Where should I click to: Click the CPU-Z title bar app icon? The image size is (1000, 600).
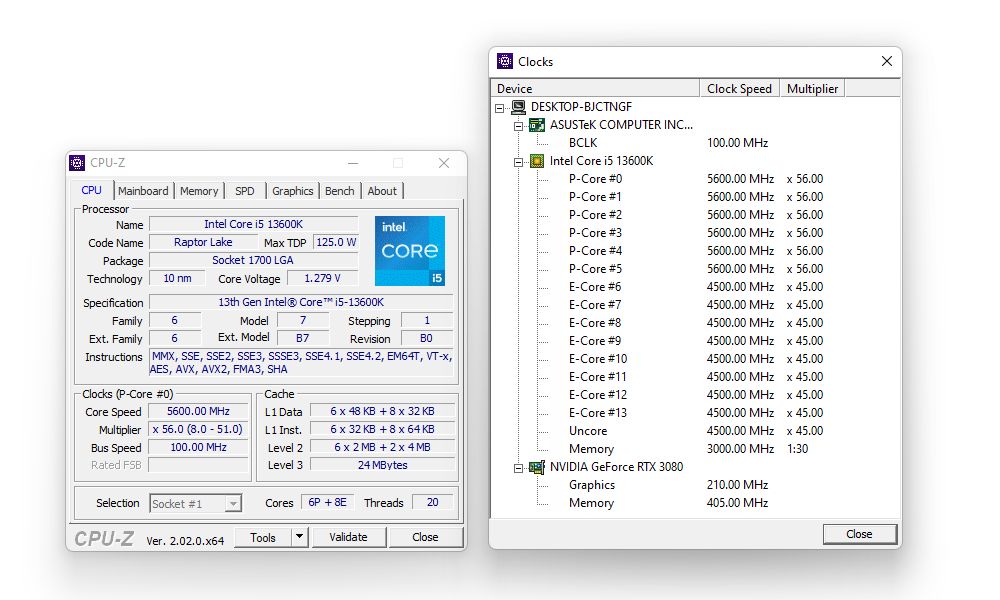[x=77, y=163]
